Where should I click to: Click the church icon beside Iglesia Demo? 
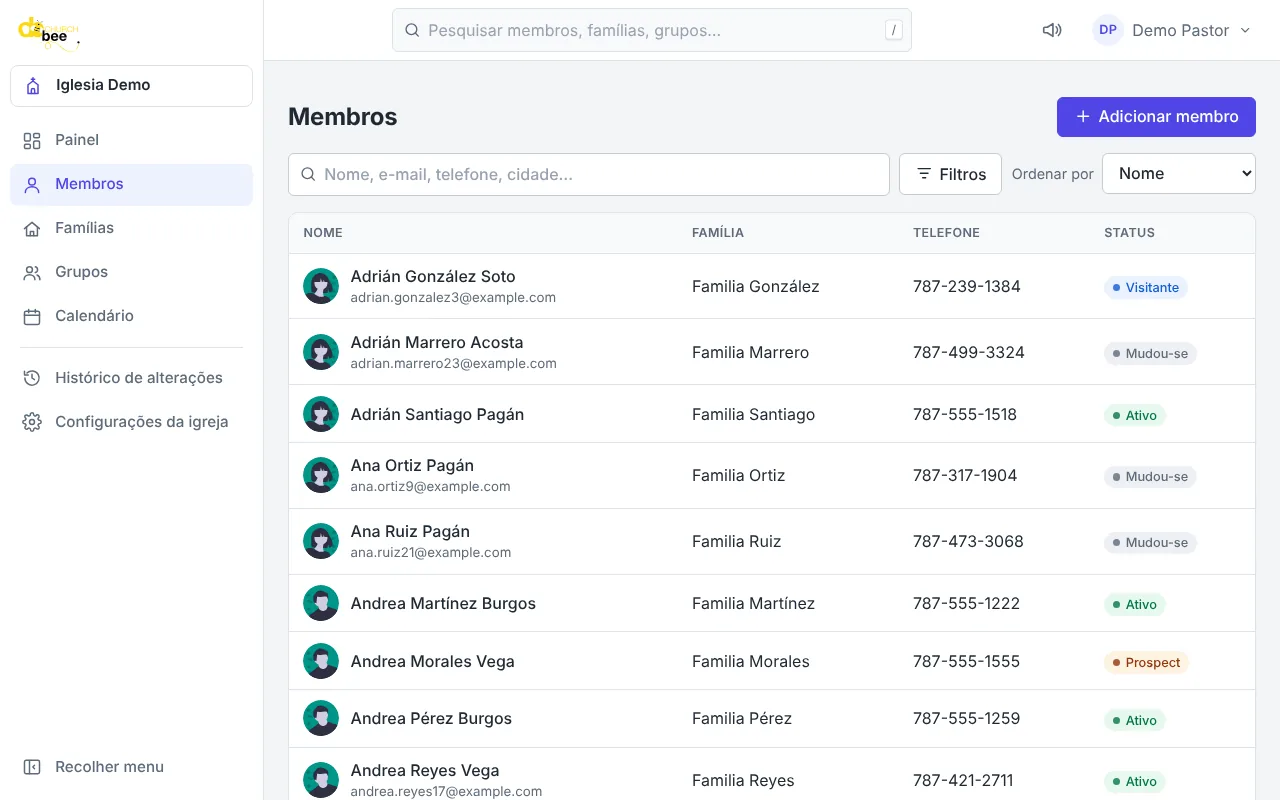(33, 86)
